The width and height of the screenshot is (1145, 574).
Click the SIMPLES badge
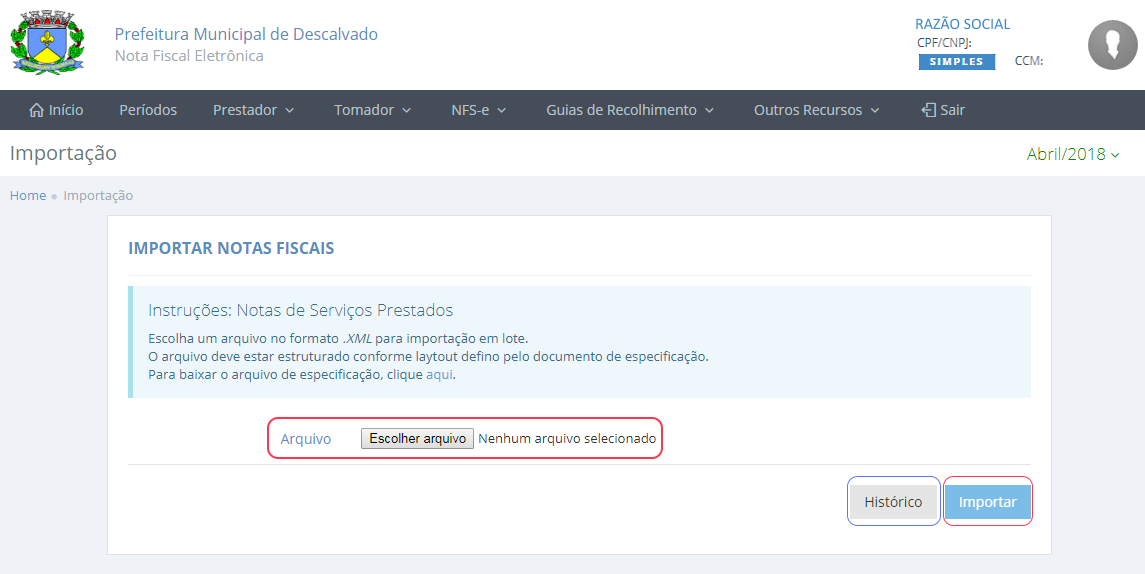[x=956, y=61]
